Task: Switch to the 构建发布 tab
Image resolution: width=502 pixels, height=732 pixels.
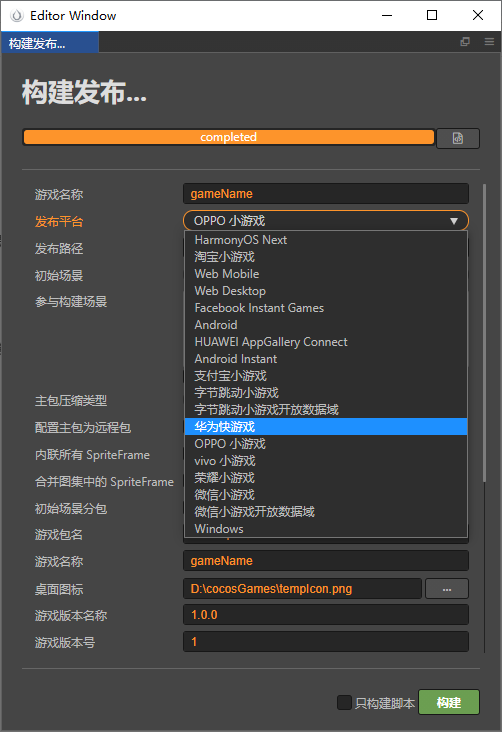Action: tap(49, 43)
